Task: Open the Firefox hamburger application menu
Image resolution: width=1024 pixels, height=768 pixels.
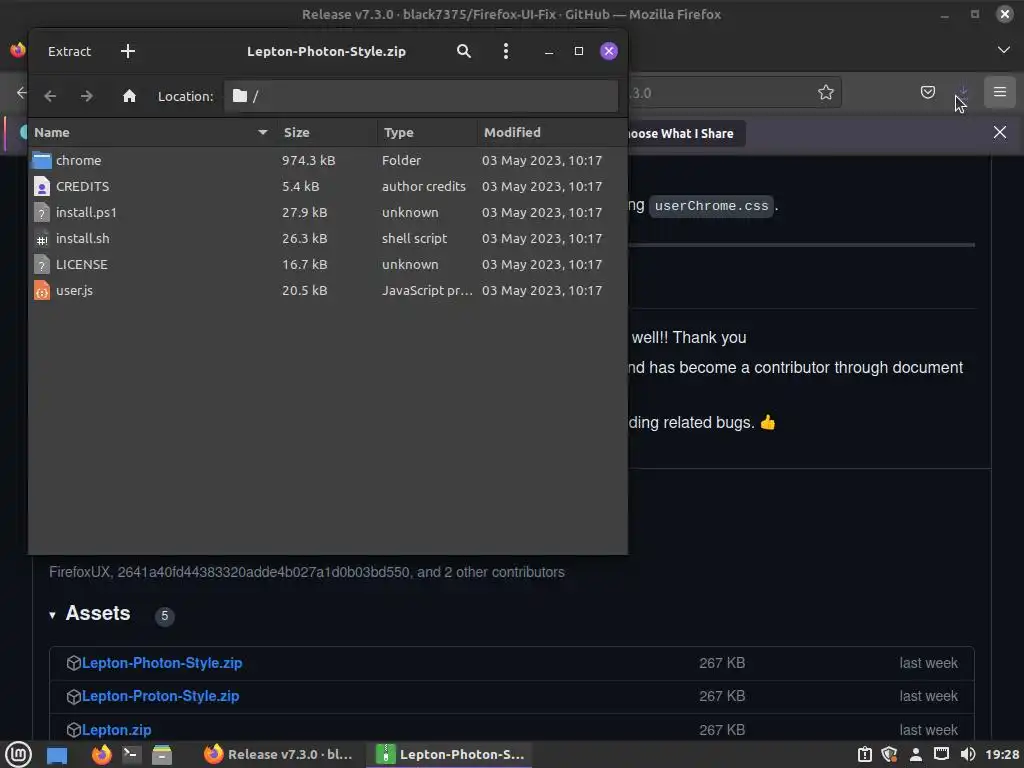Action: coord(1000,92)
